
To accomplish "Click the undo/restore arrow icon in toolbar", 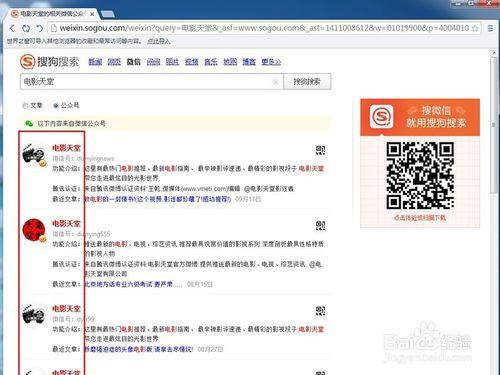I will (39, 28).
